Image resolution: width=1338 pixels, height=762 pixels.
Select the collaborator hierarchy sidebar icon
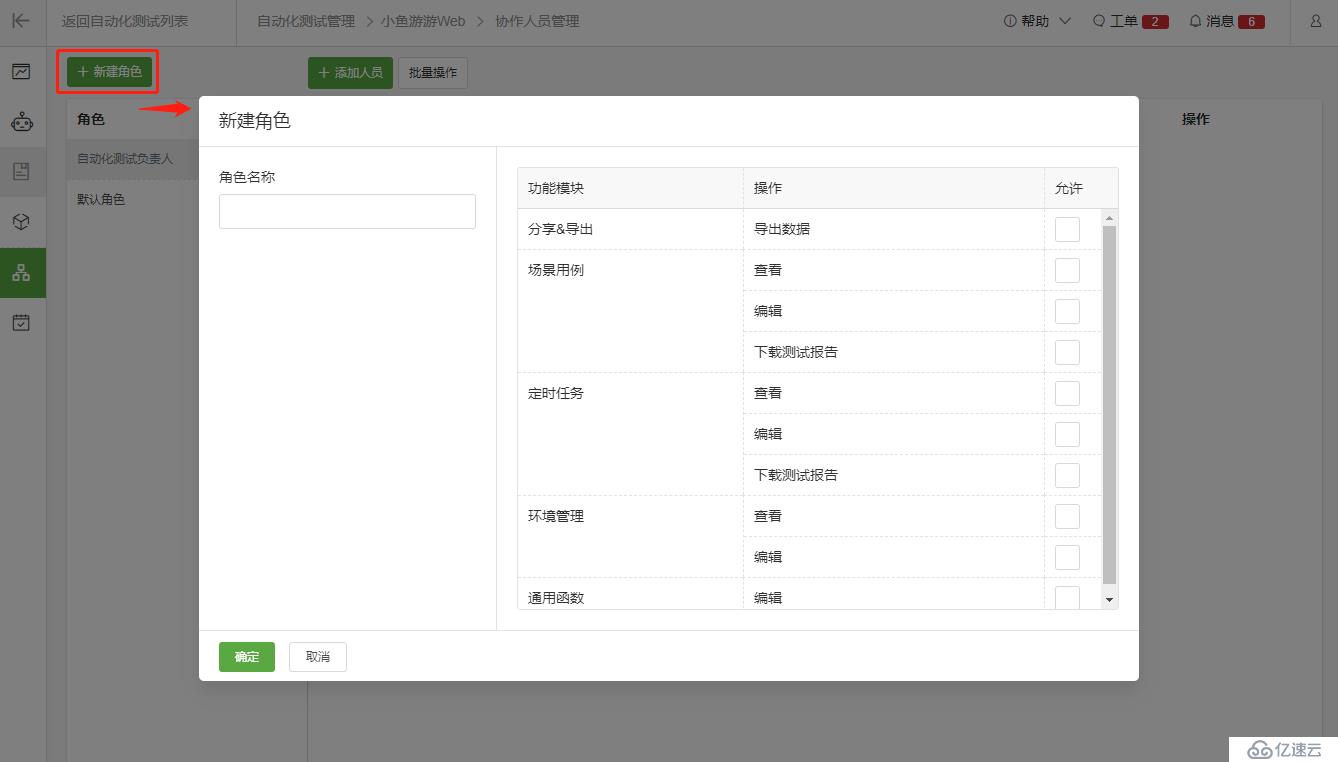point(21,272)
